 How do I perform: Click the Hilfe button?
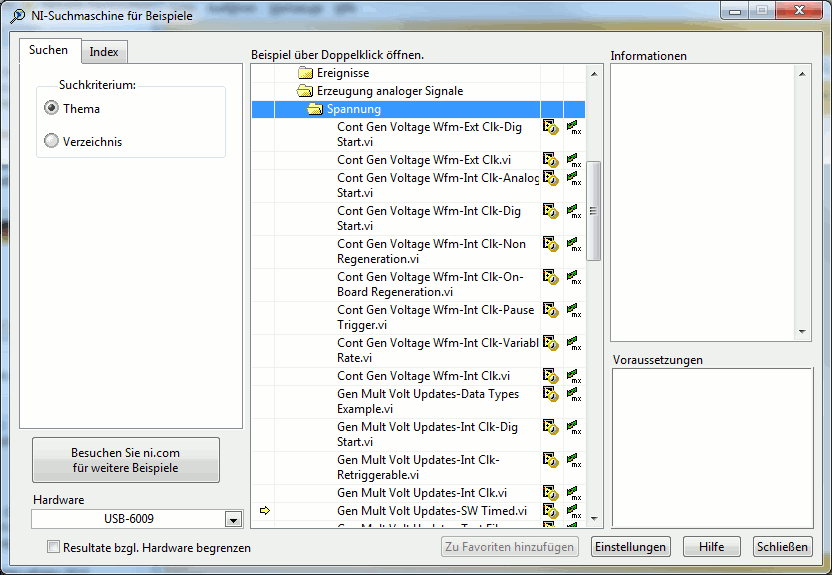(x=712, y=547)
